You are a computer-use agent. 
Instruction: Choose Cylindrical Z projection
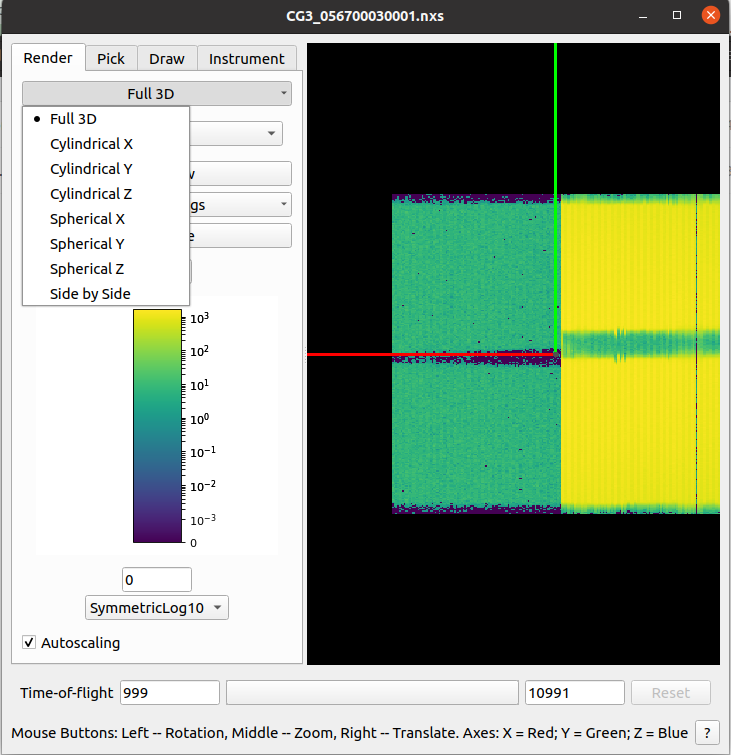(106, 194)
